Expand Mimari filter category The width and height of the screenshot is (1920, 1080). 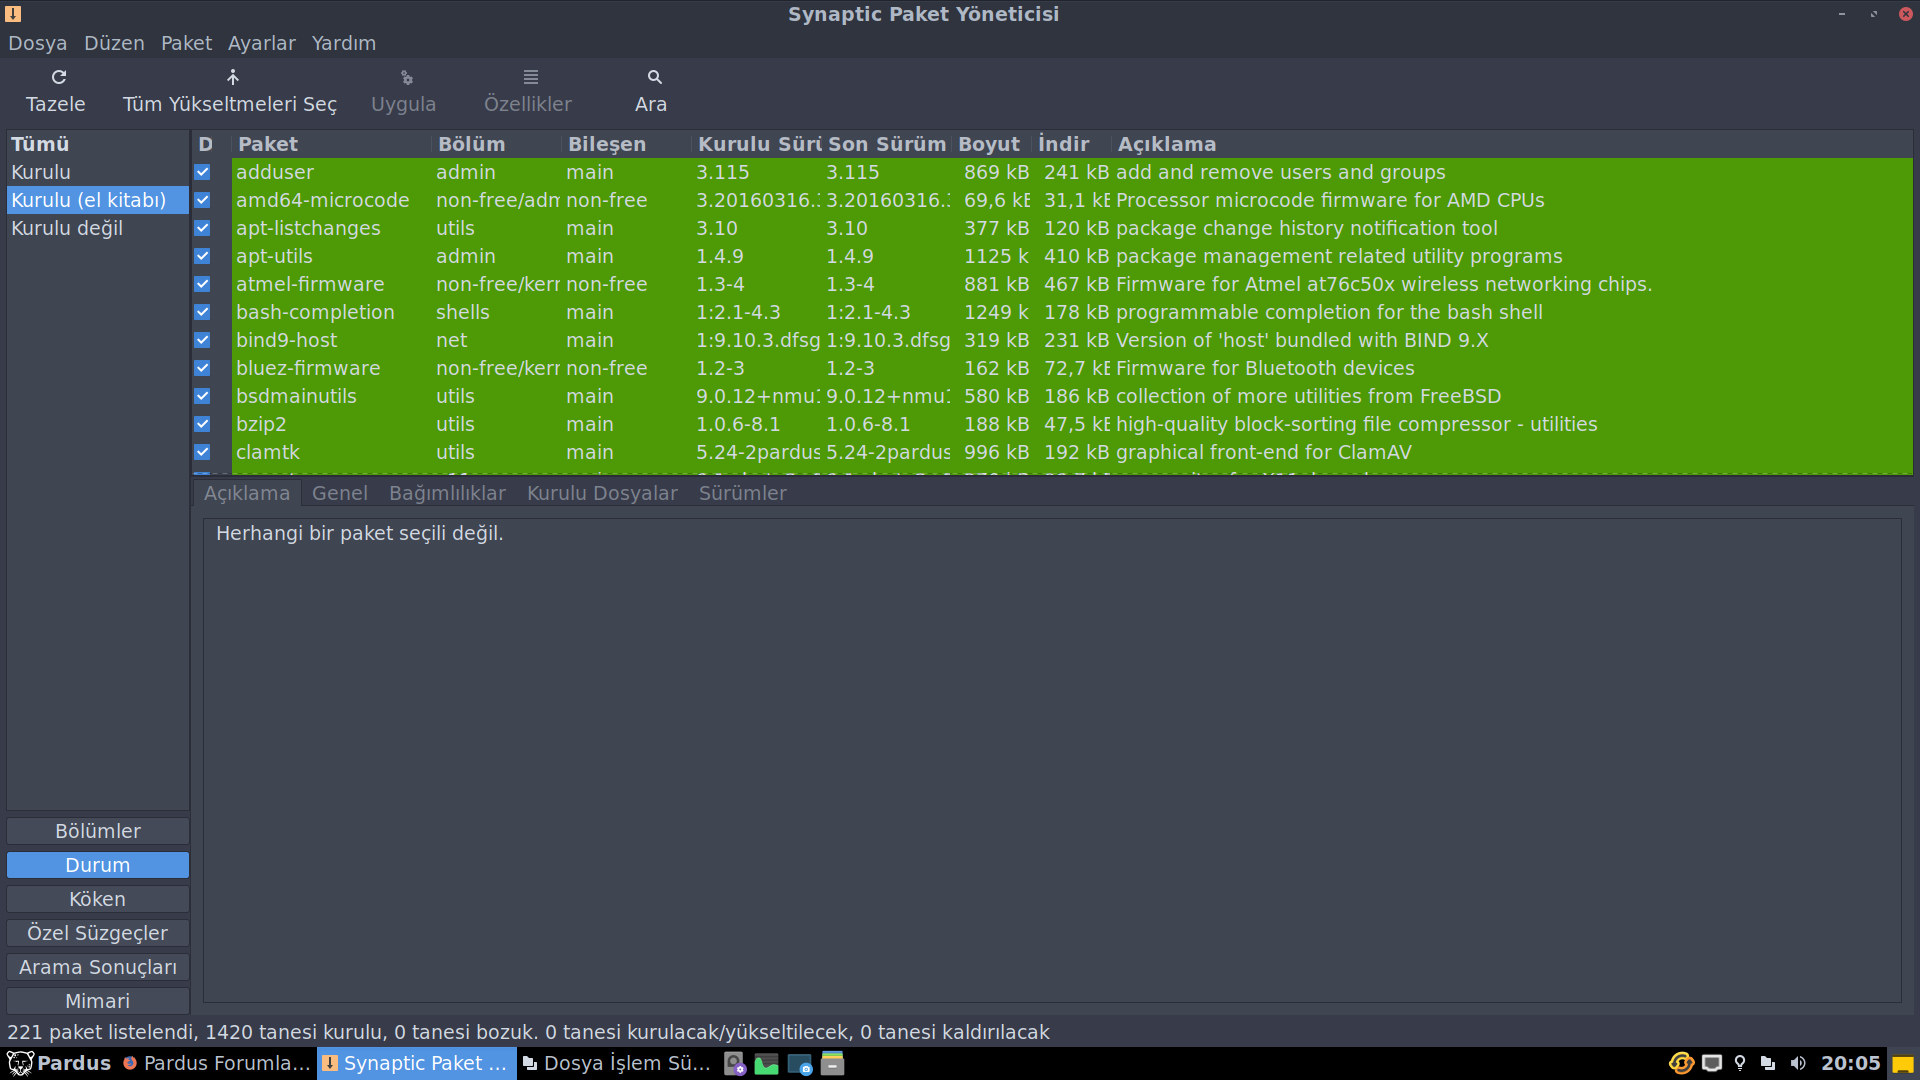[96, 1000]
